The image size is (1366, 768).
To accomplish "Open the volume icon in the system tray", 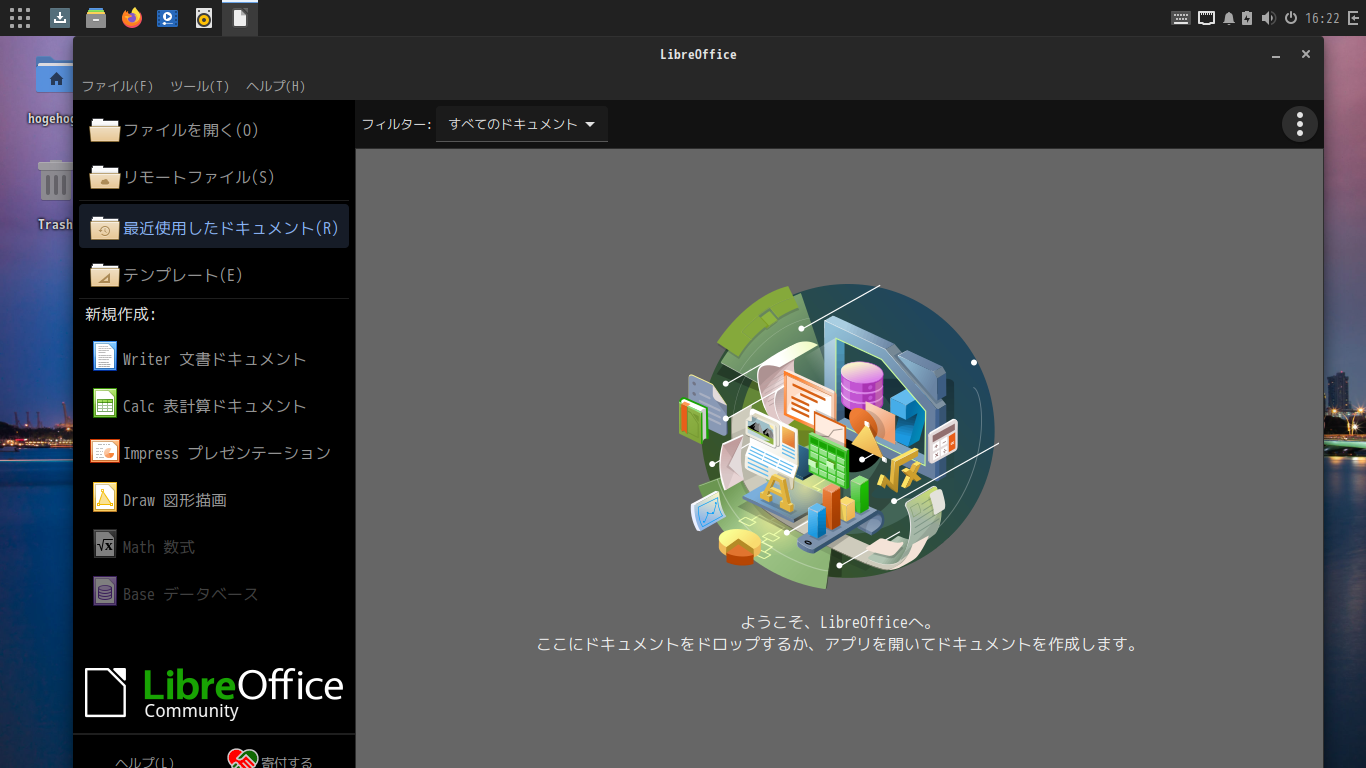I will coord(1268,17).
